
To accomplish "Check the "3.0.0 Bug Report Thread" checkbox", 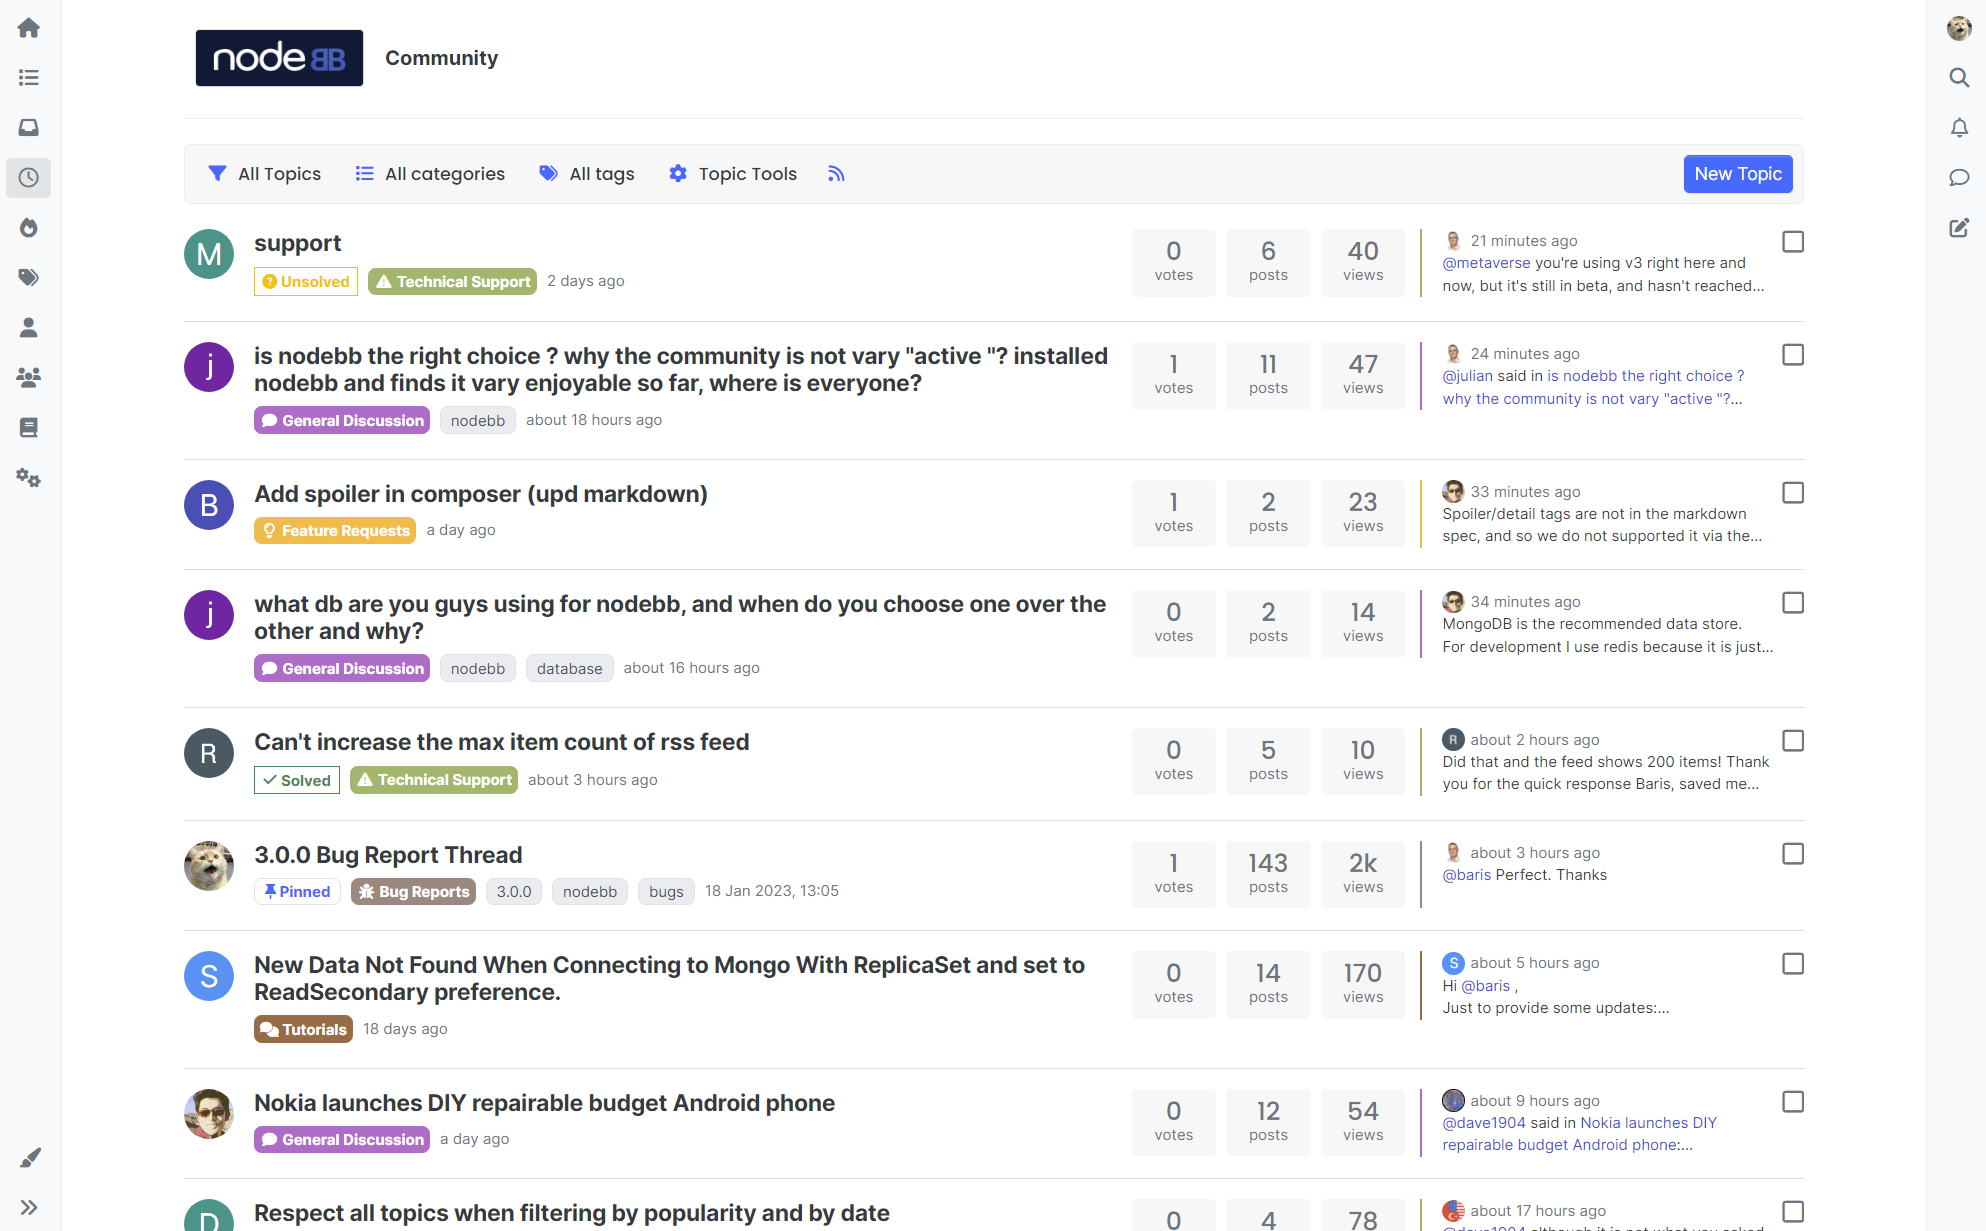I will (x=1793, y=854).
